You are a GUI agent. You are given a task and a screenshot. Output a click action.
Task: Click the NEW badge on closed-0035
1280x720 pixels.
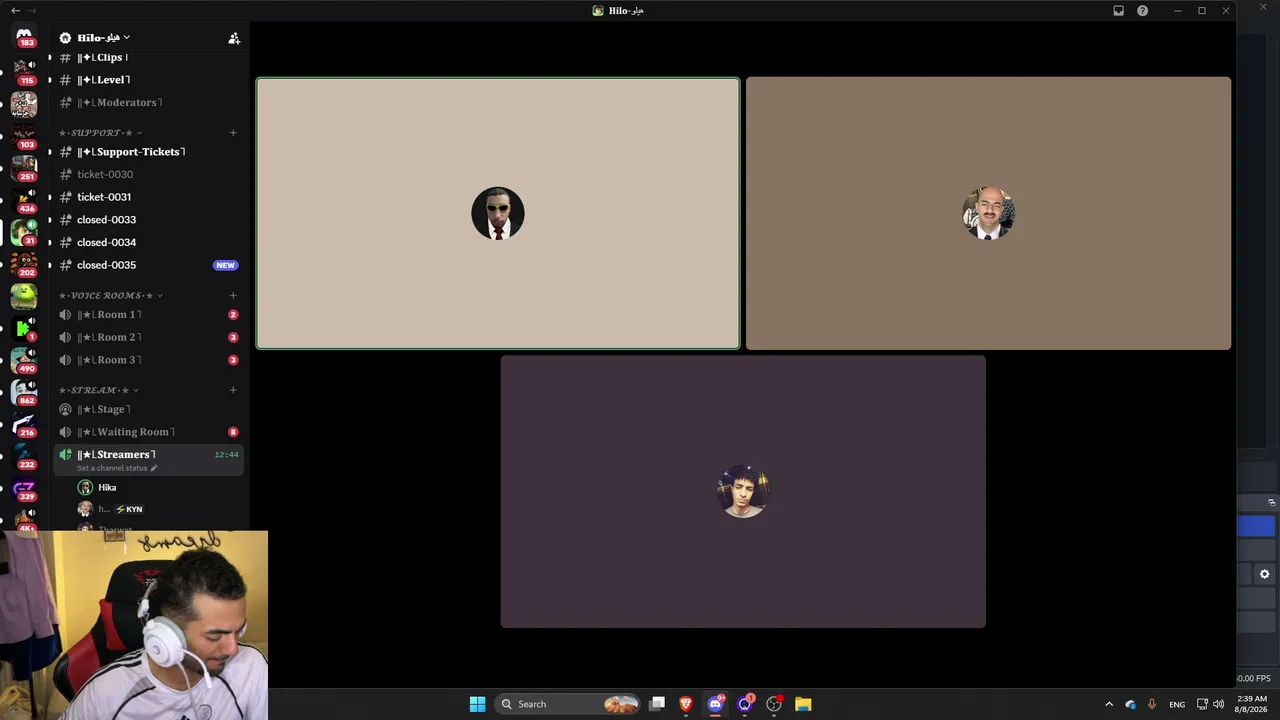(225, 265)
